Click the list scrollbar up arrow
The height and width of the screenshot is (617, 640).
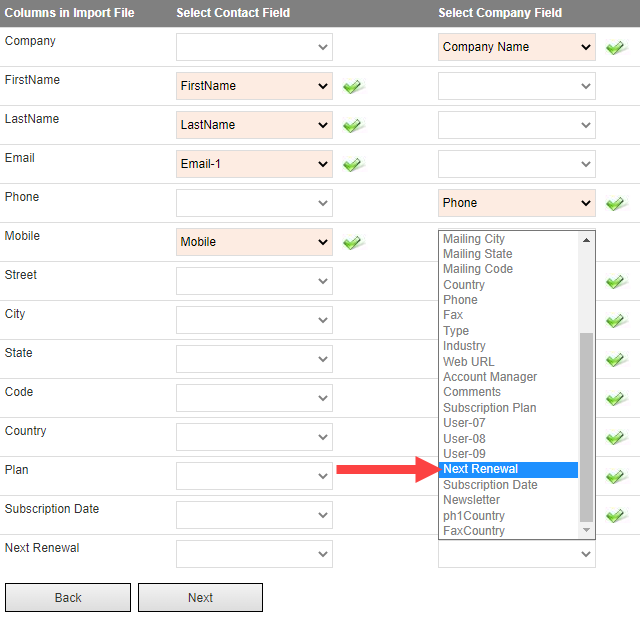pos(587,240)
